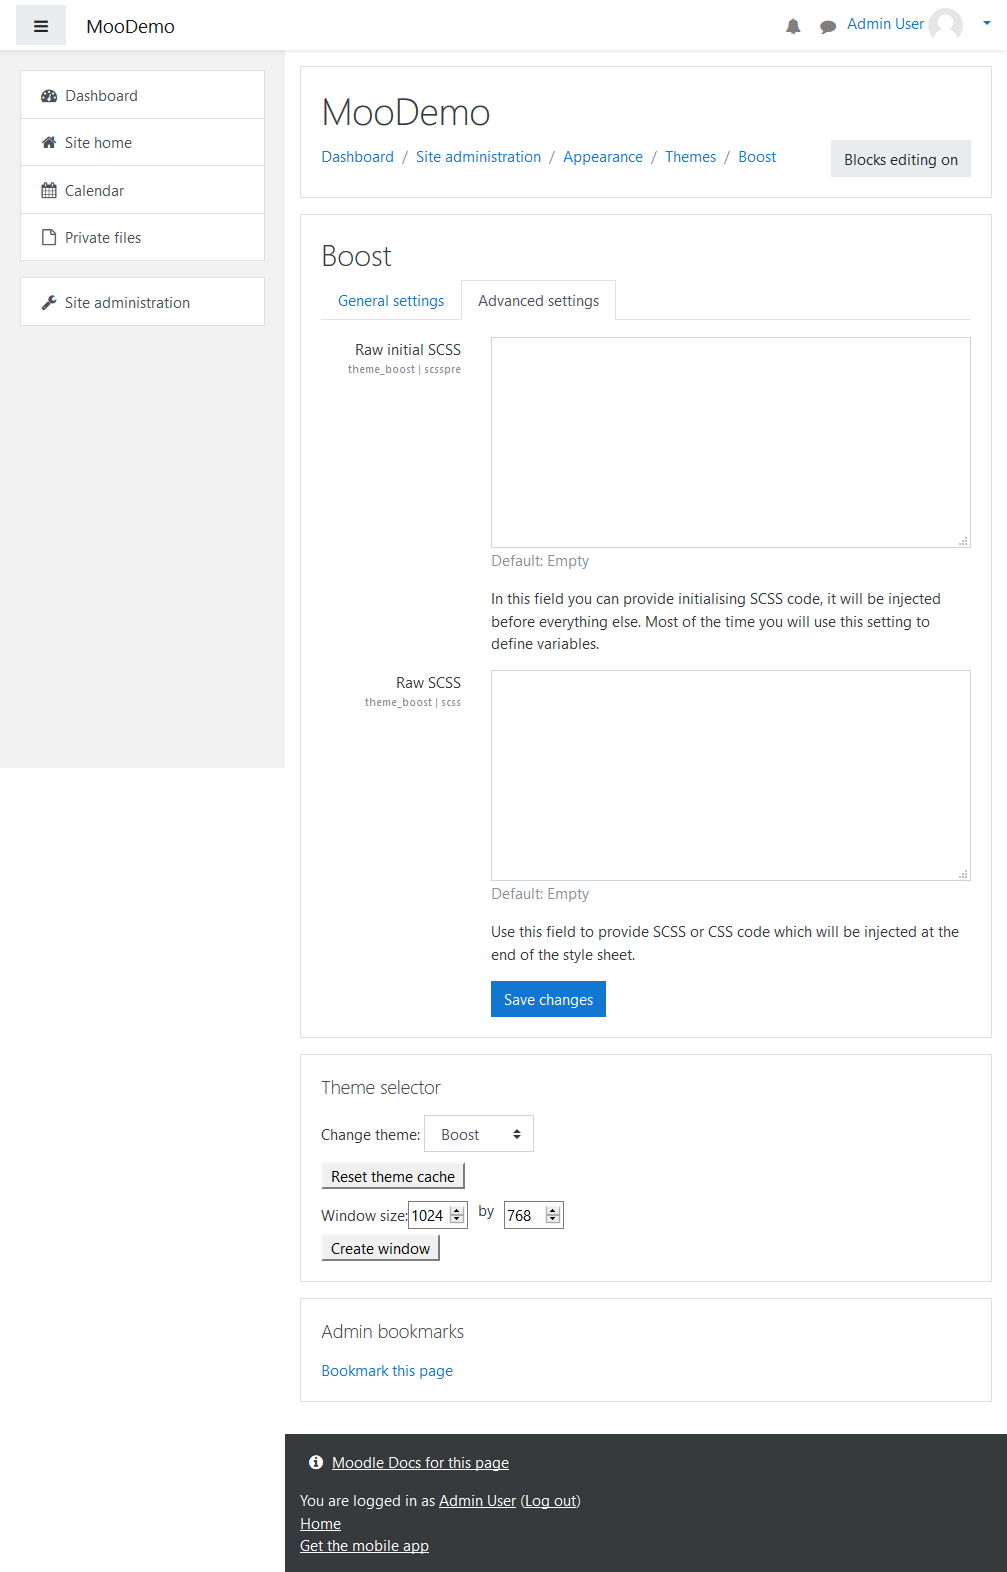Click the Site administration wrench icon
Viewport: 1007px width, 1572px height.
point(49,303)
